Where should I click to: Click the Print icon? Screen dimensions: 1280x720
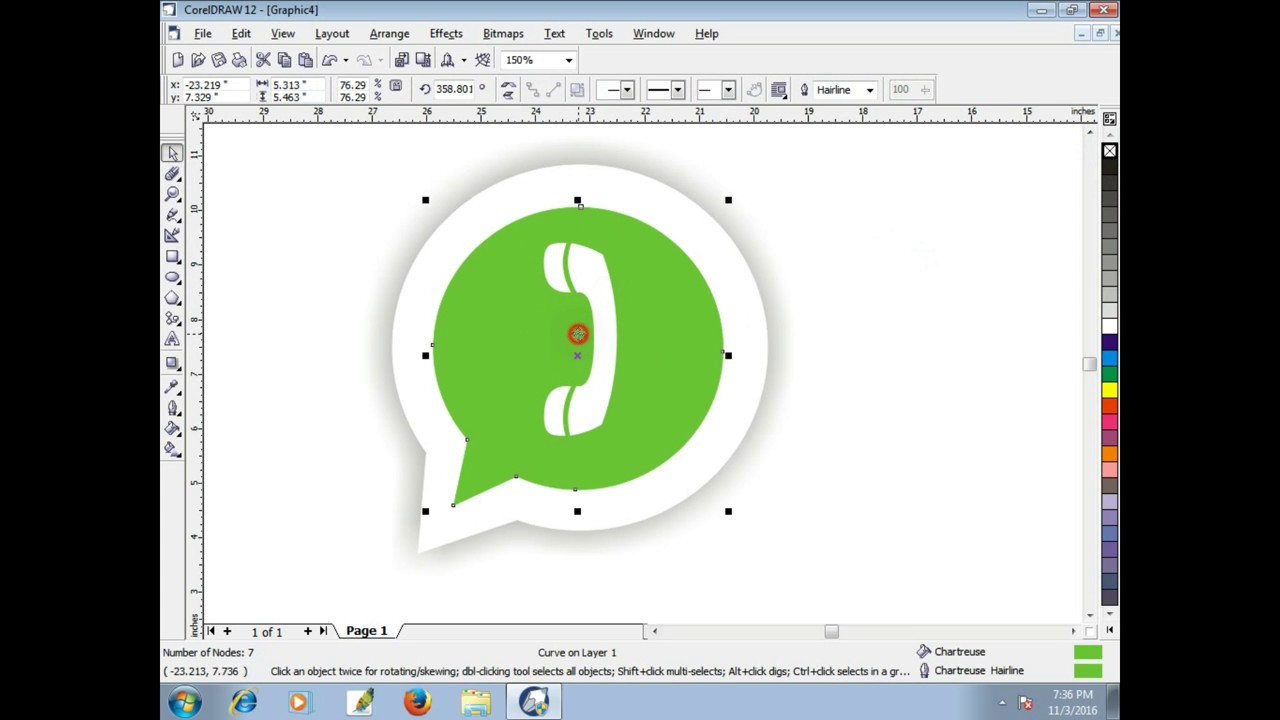pyautogui.click(x=240, y=60)
